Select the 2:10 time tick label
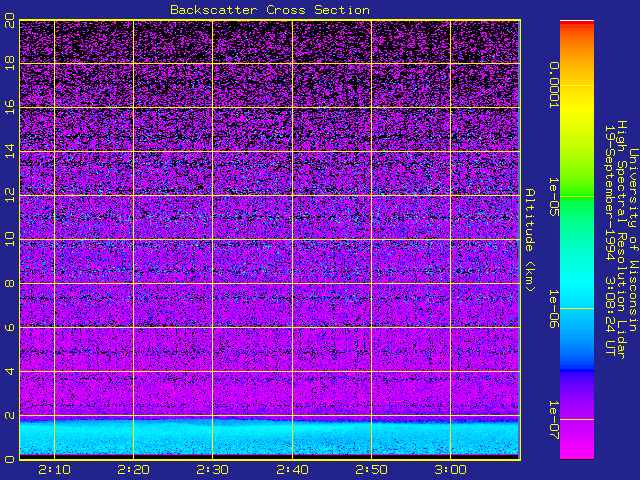The image size is (640, 480). (x=54, y=470)
